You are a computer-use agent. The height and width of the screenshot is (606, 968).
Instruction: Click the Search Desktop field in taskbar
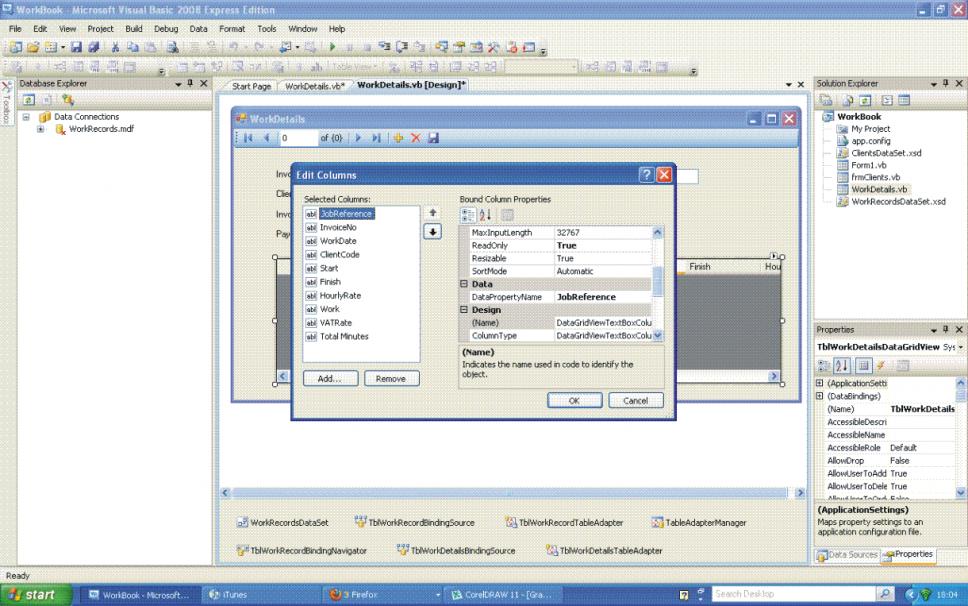coord(793,594)
